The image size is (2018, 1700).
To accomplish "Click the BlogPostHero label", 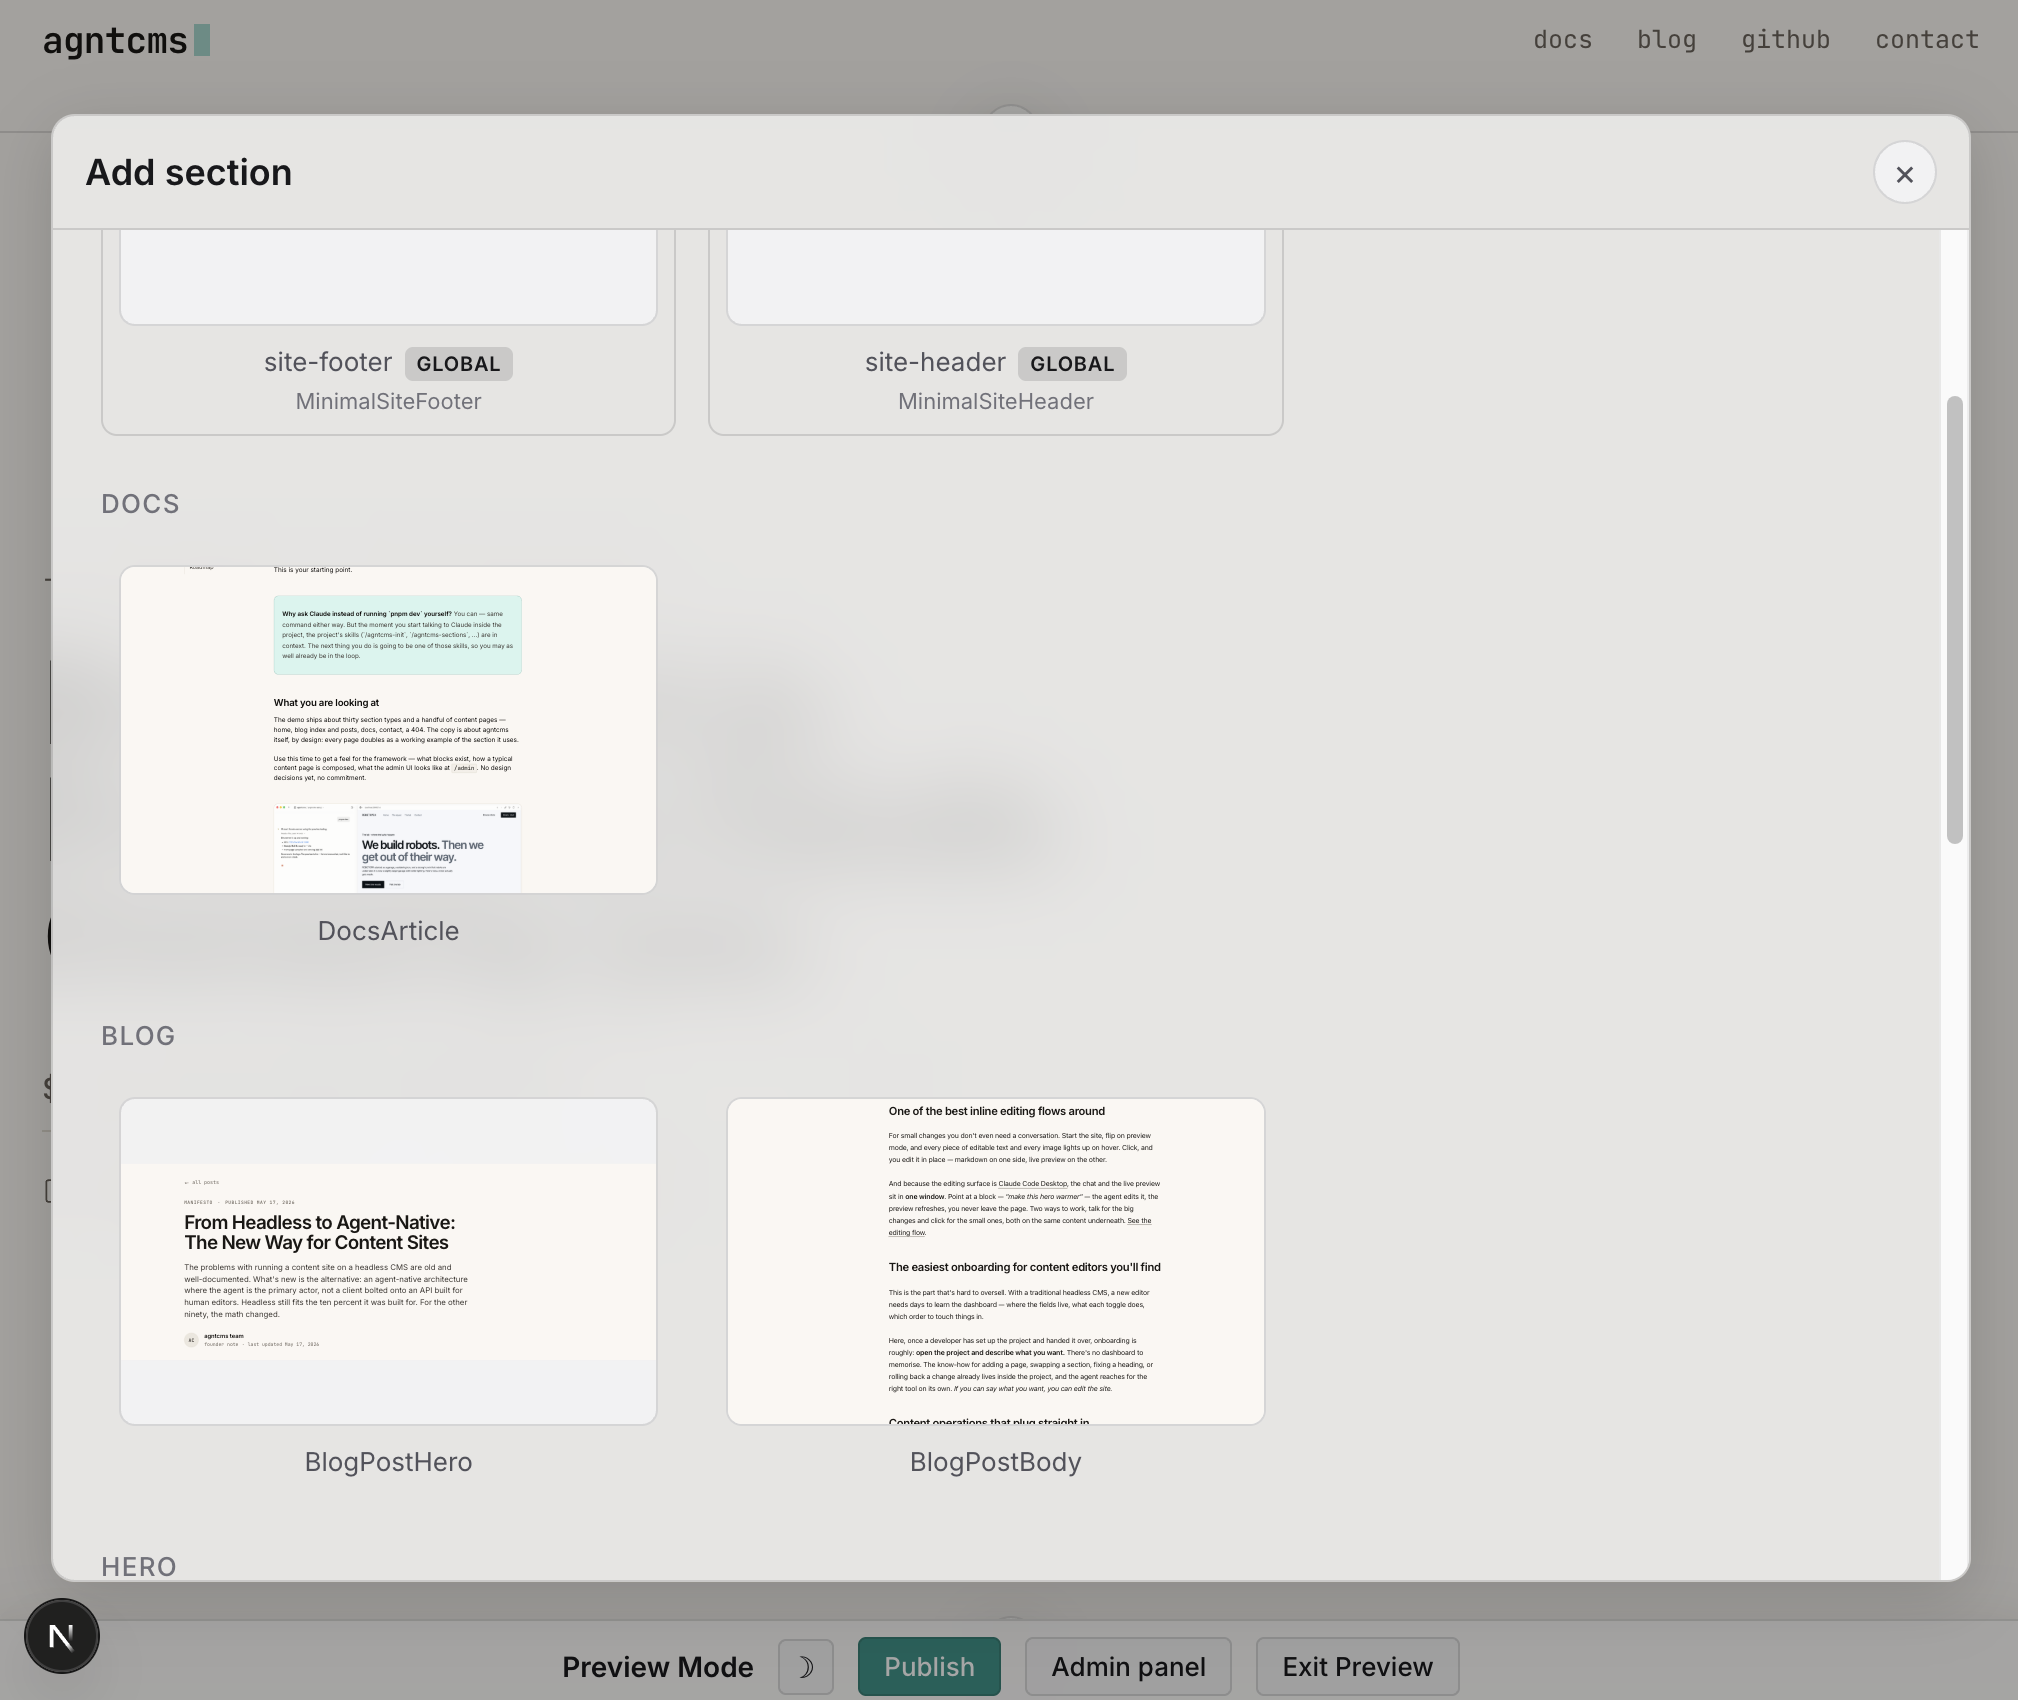I will (388, 1462).
